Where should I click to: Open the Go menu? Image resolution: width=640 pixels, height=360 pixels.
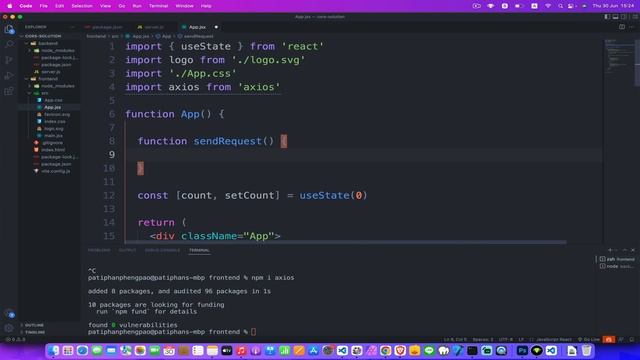122,6
